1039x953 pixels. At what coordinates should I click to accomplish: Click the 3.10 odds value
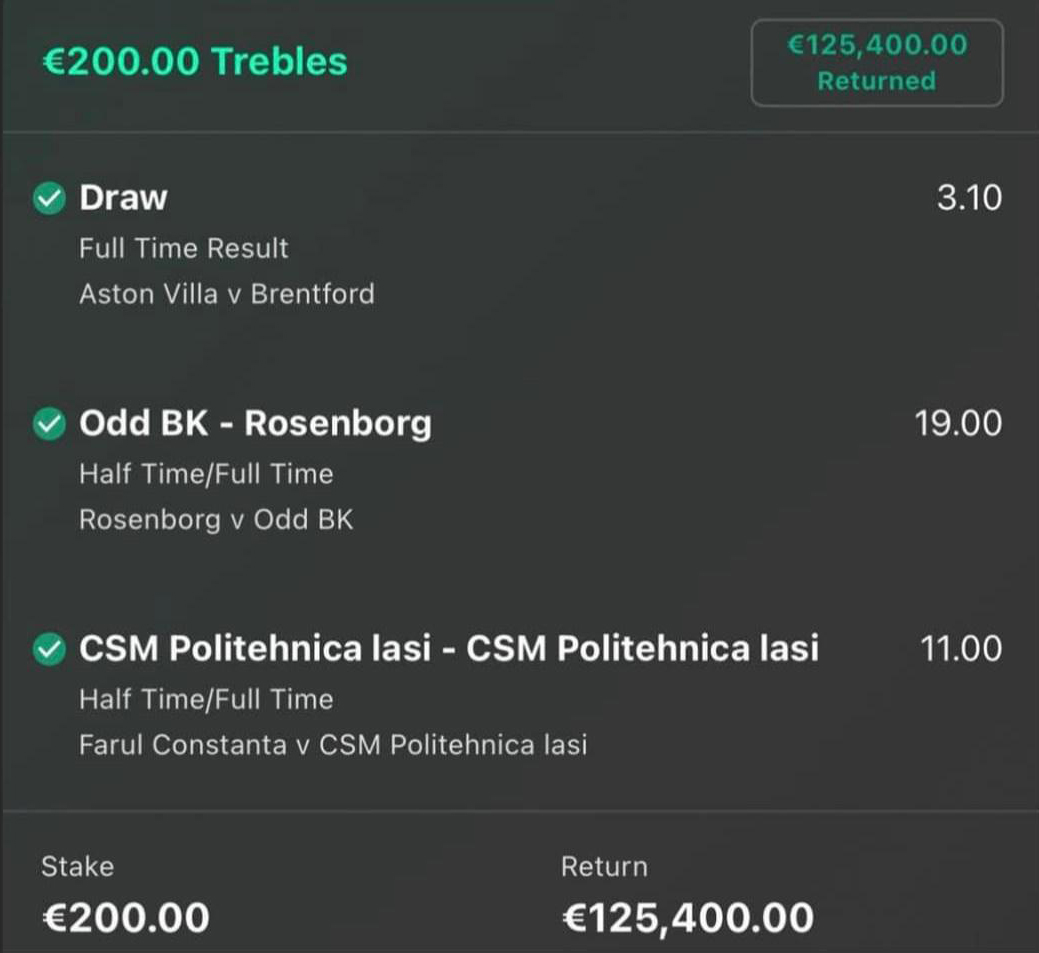pyautogui.click(x=968, y=198)
